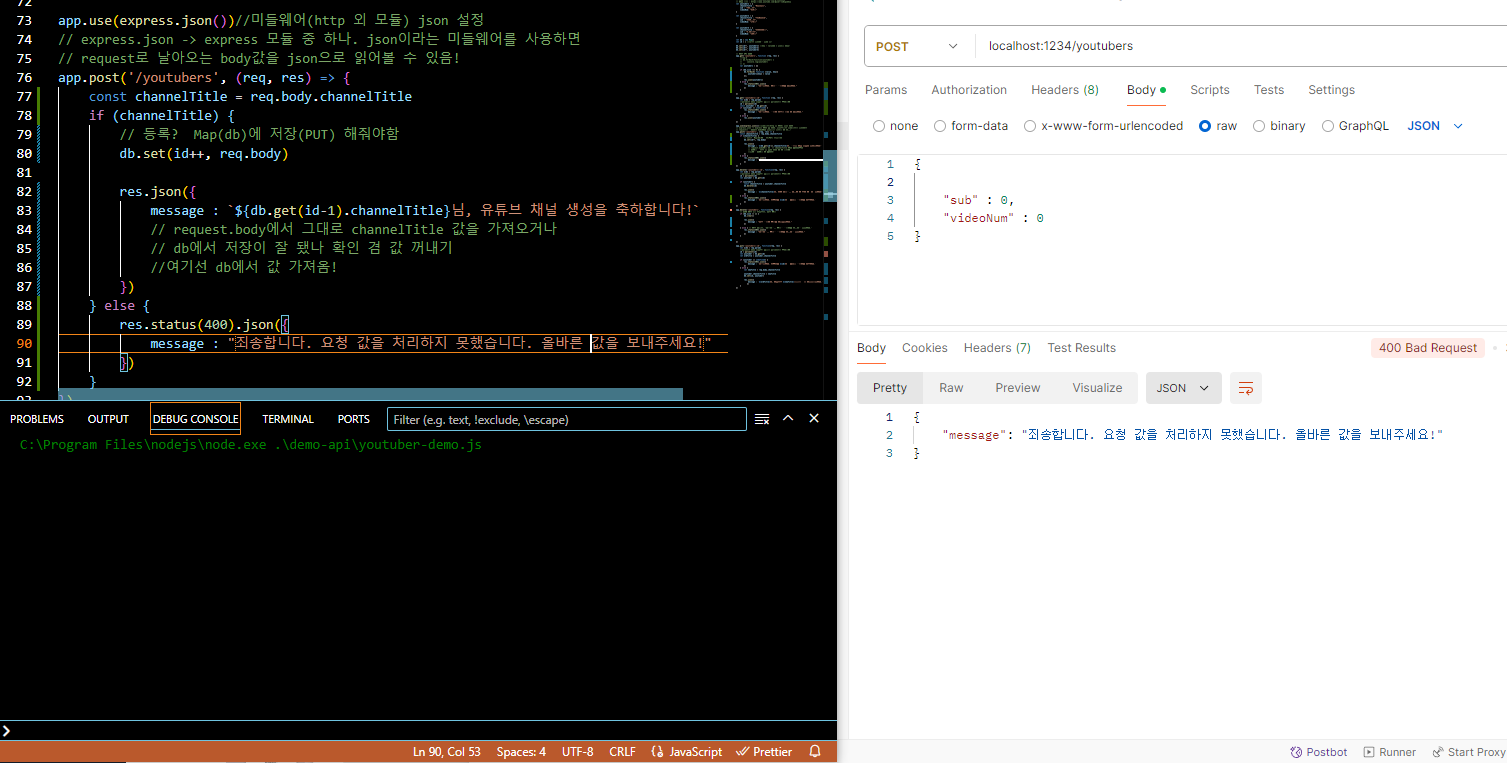Image resolution: width=1507 pixels, height=763 pixels.
Task: Open the OUTPUT panel tab
Action: [x=108, y=419]
